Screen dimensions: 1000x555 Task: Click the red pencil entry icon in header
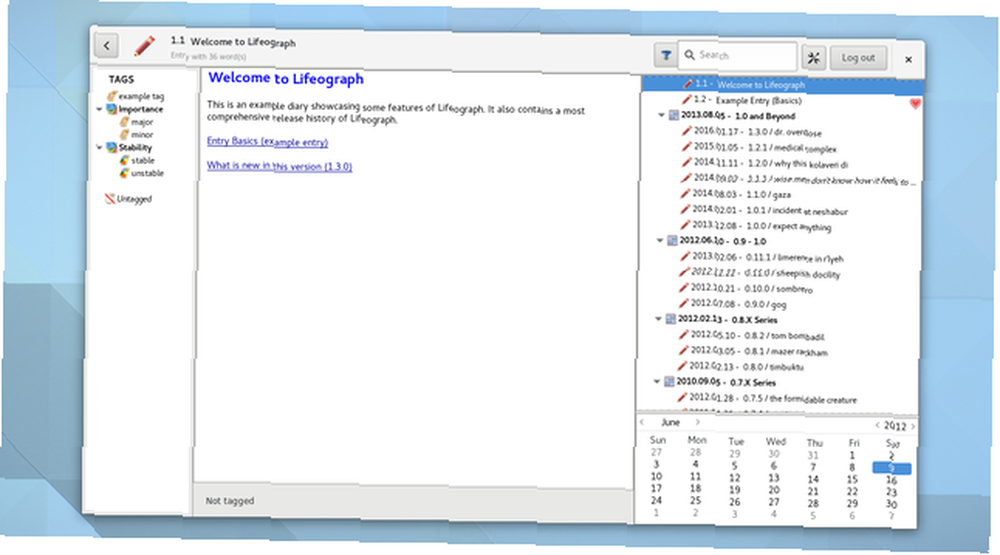(x=145, y=46)
